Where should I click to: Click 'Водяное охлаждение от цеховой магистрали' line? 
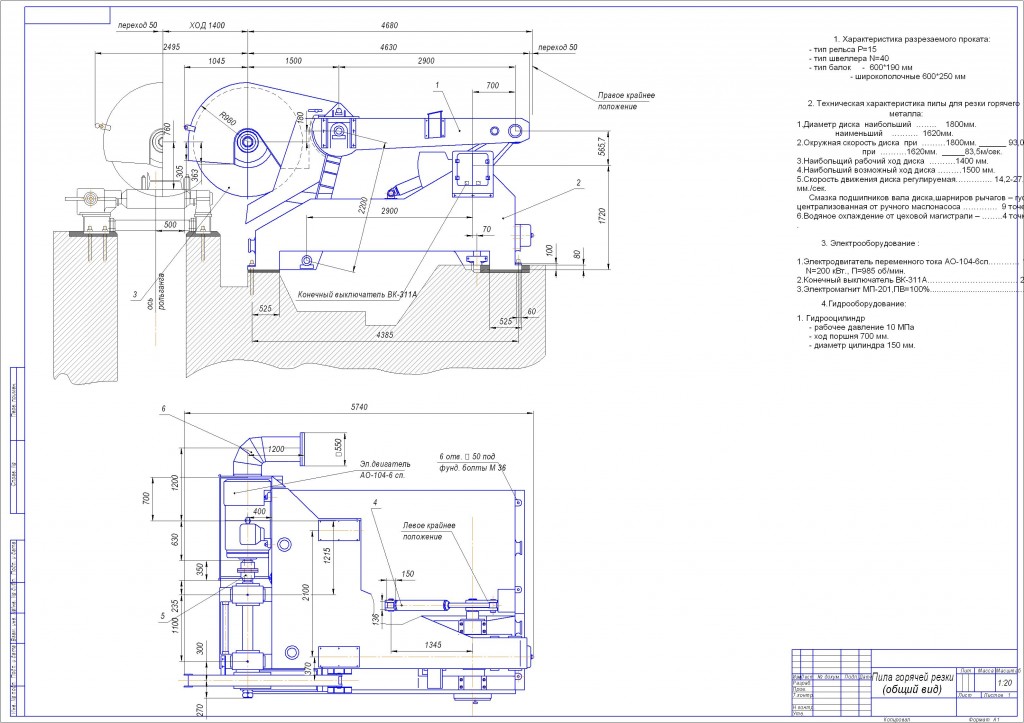(910, 216)
